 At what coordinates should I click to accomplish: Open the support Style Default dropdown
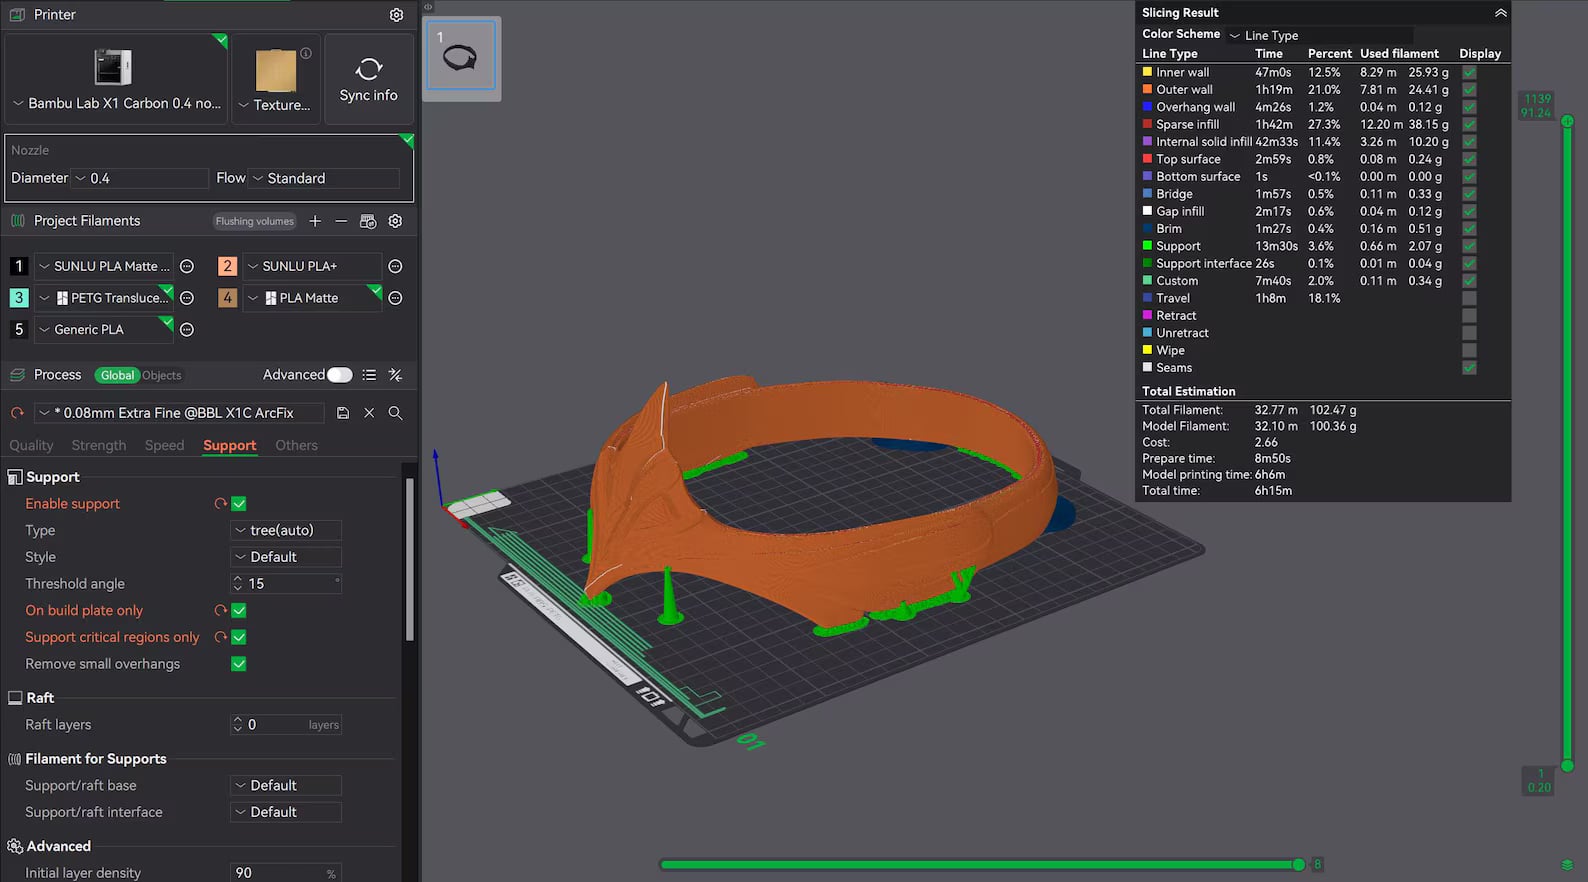coord(286,557)
